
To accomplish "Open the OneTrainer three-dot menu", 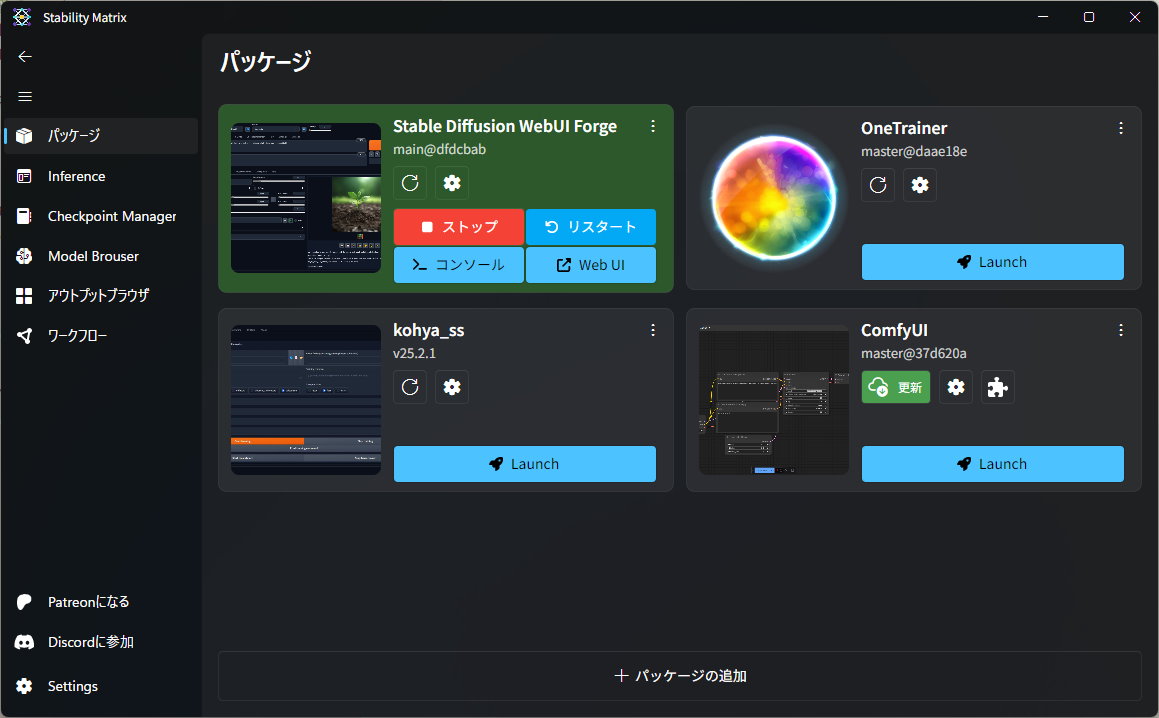I will pyautogui.click(x=1121, y=128).
